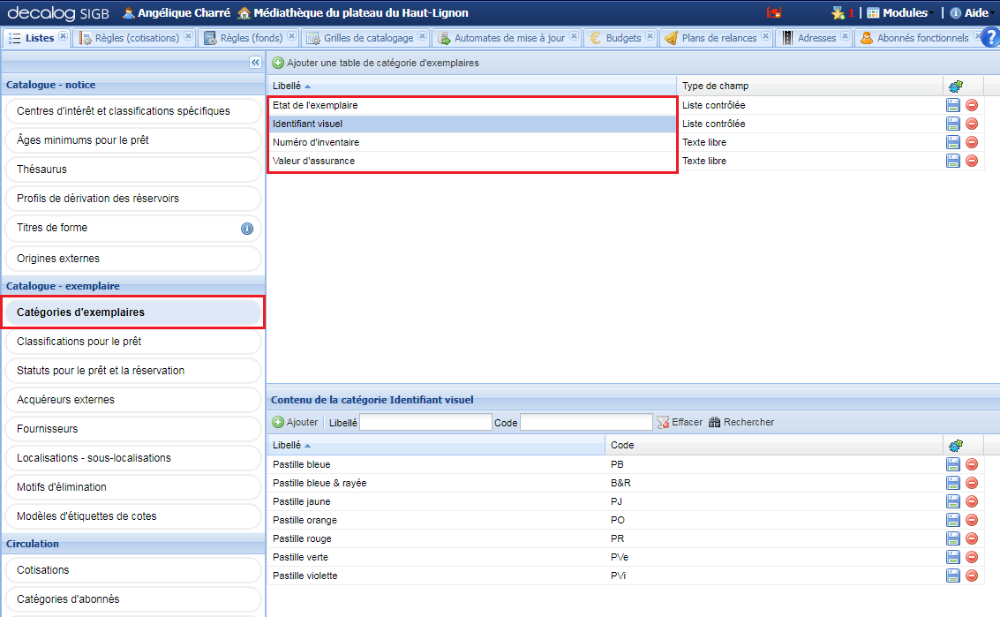Image resolution: width=1000 pixels, height=617 pixels.
Task: Switch to the Budgets tab
Action: tap(623, 38)
